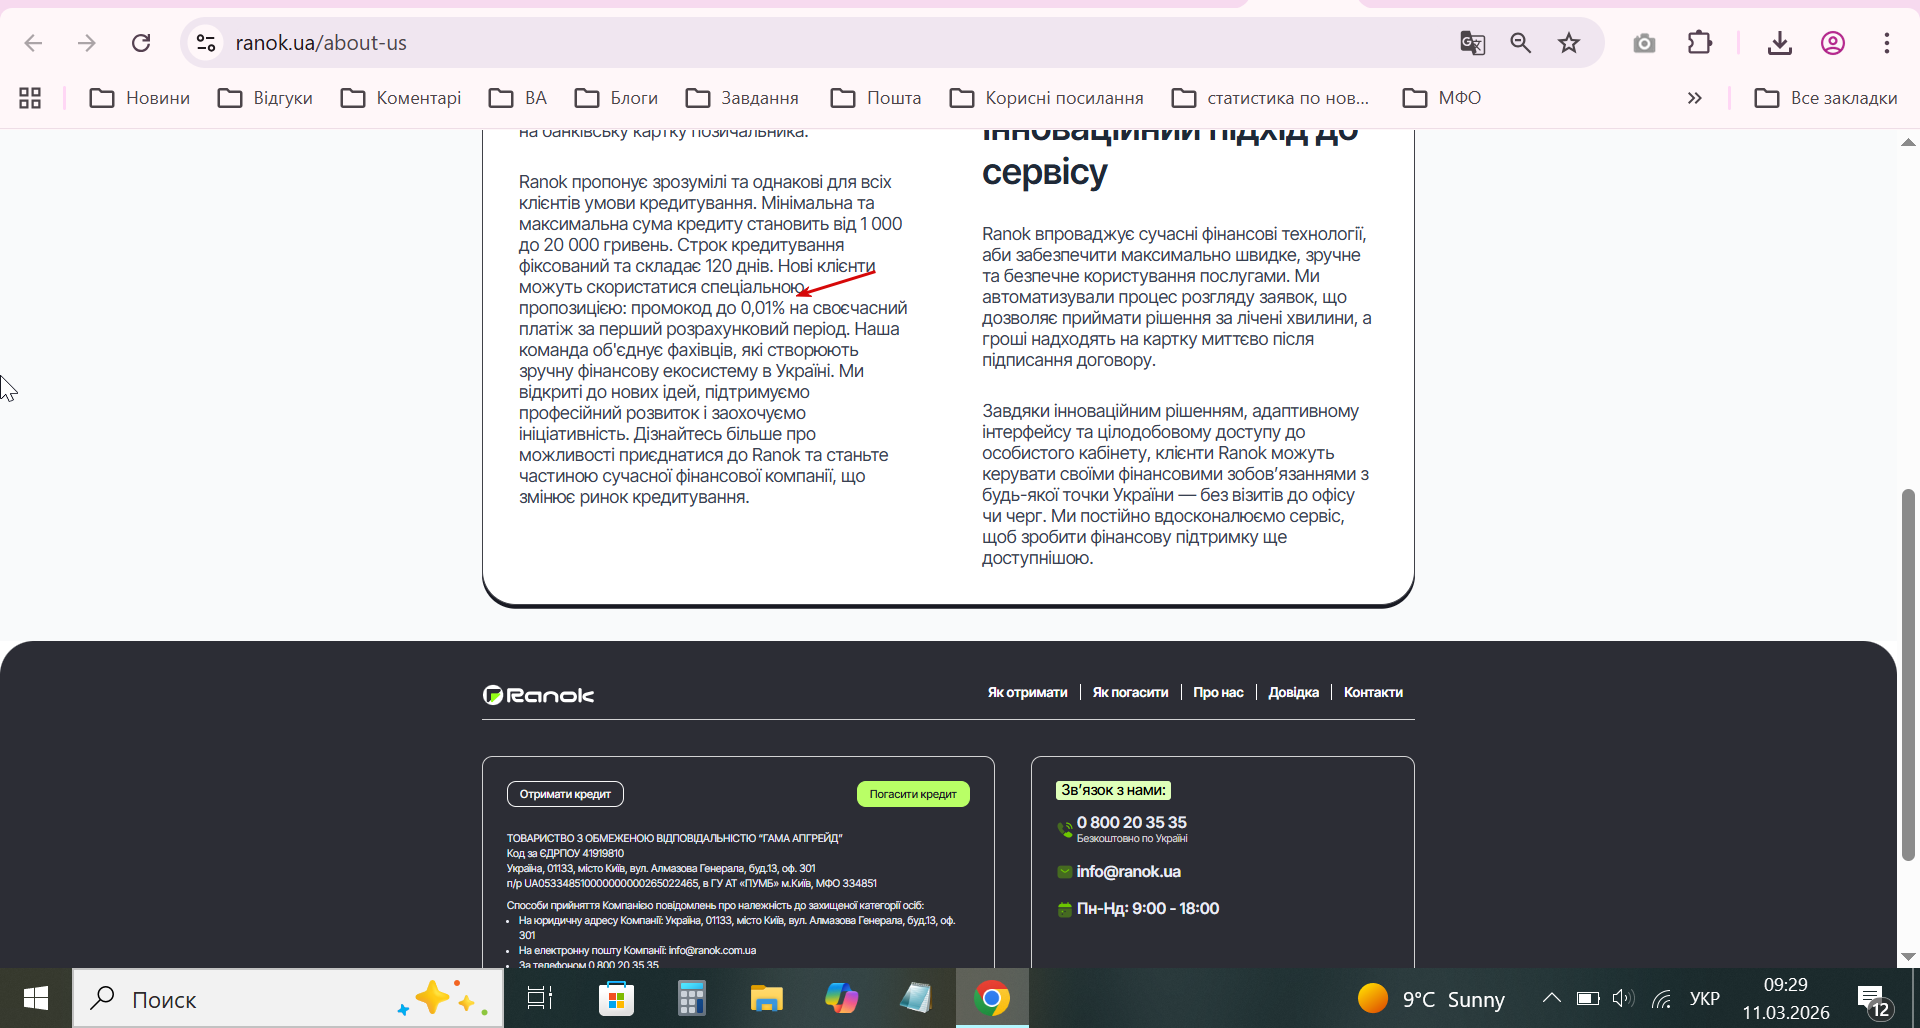Click the Google Translate page icon
Screen dimensions: 1920x1028
tap(1472, 43)
